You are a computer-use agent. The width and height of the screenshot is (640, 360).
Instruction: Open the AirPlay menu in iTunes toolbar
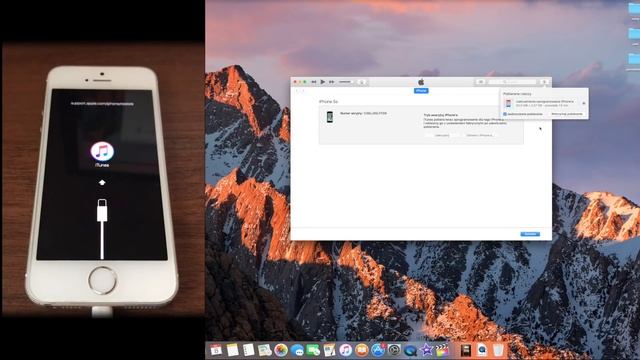tap(362, 82)
